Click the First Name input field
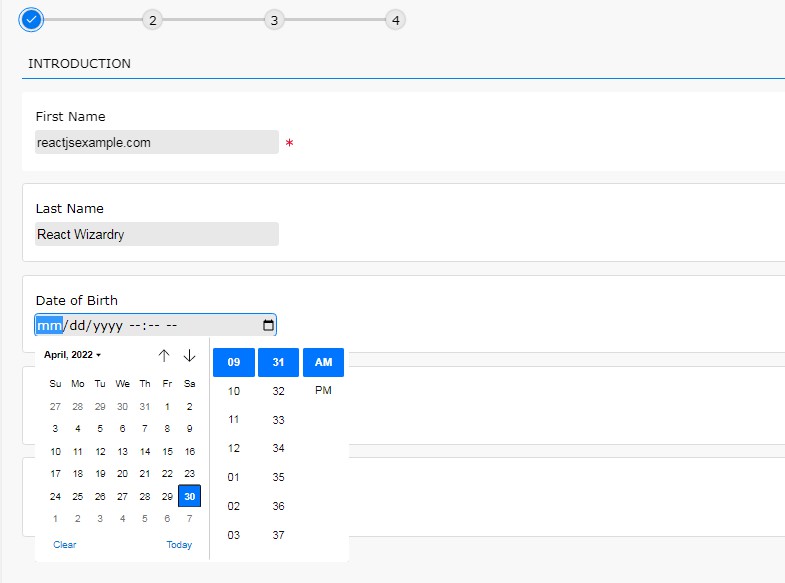This screenshot has height=583, width=785. [x=156, y=142]
